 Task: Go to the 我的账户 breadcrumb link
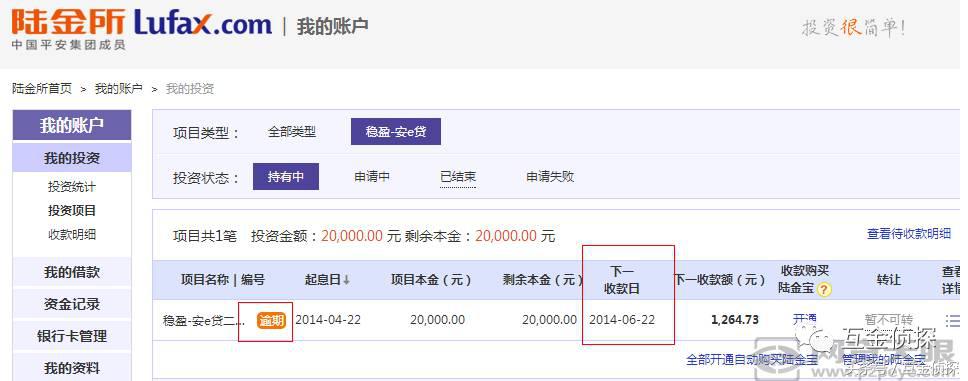click(x=119, y=89)
